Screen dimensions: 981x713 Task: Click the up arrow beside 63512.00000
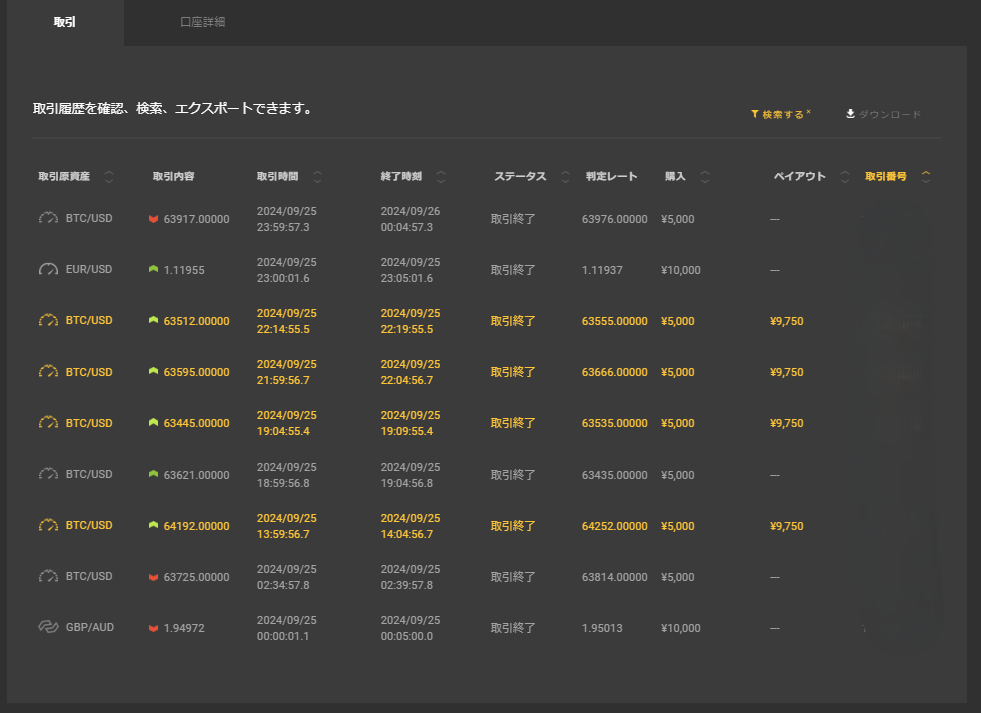click(153, 321)
